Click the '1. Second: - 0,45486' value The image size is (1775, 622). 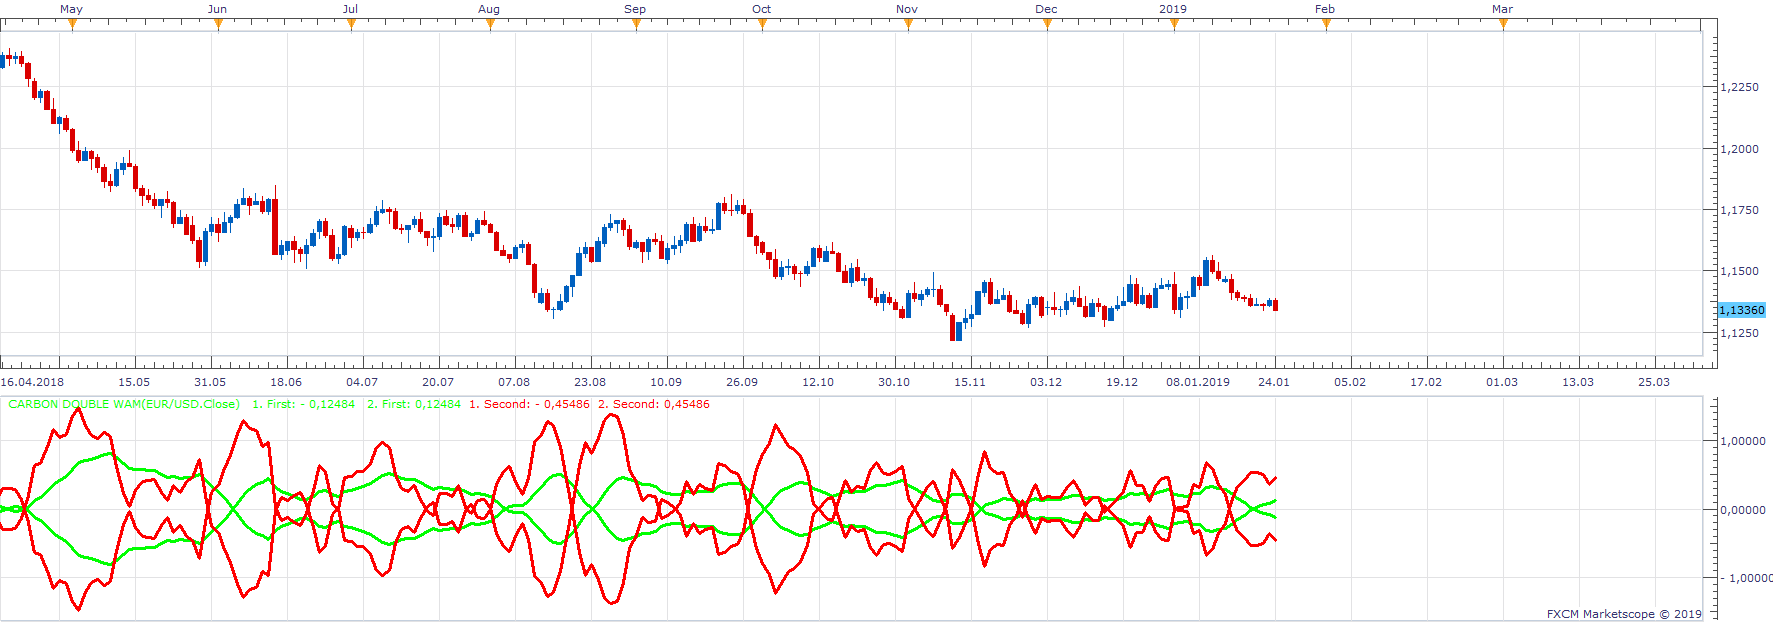point(529,404)
